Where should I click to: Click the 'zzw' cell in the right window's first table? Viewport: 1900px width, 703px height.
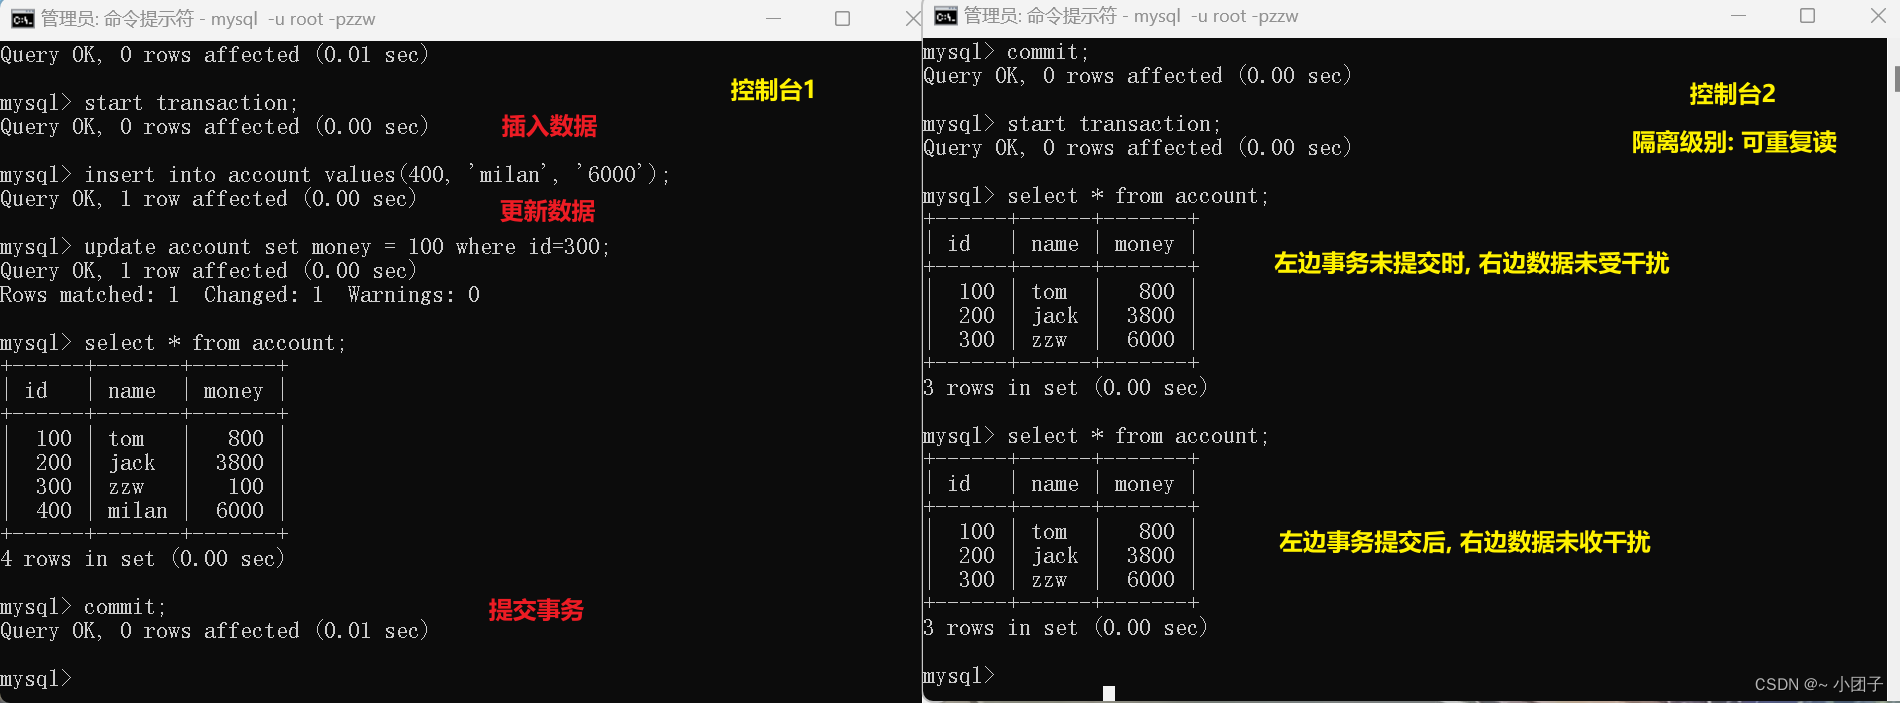click(x=1049, y=340)
